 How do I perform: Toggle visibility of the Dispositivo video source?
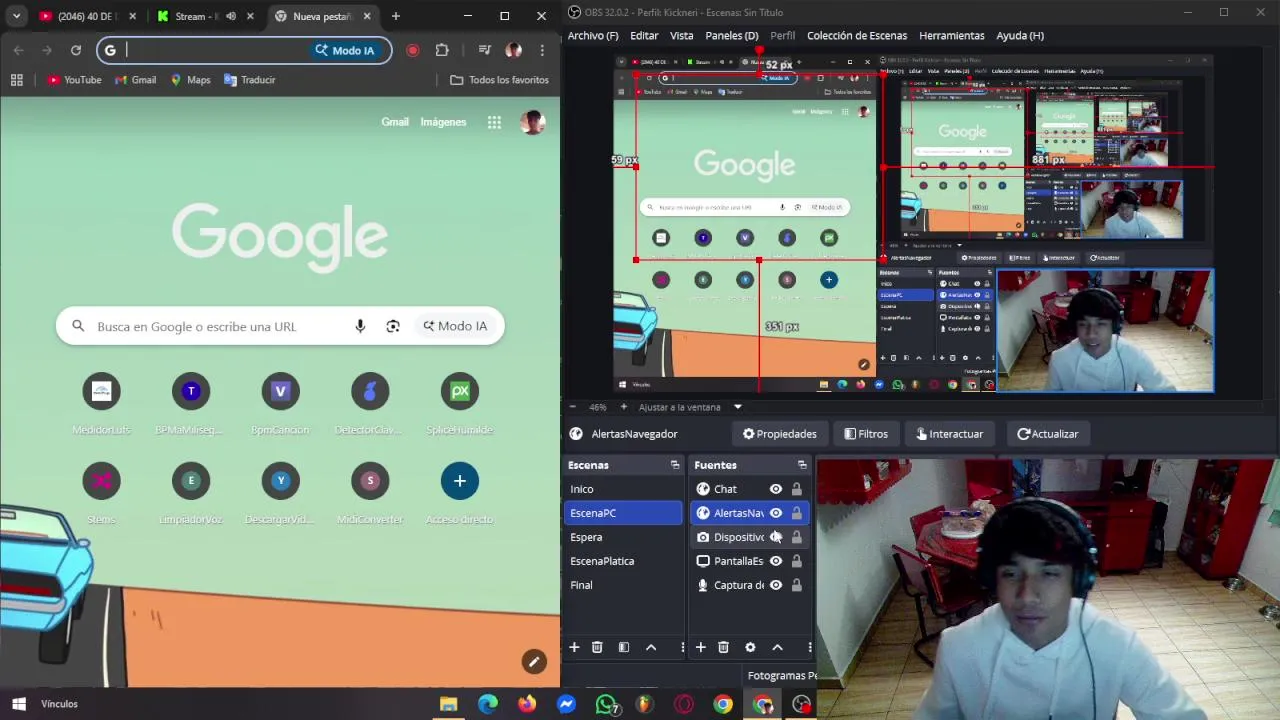click(775, 537)
